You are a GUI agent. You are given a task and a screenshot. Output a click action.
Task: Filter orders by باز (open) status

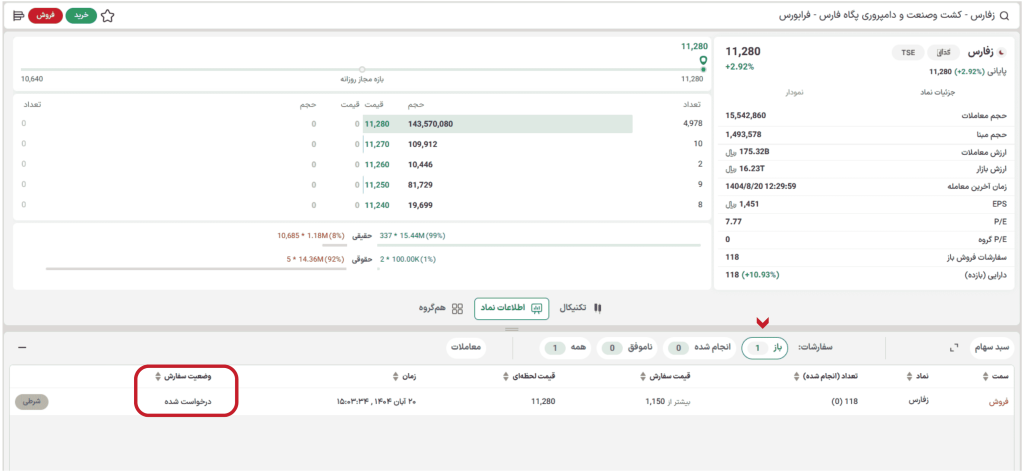pos(764,348)
